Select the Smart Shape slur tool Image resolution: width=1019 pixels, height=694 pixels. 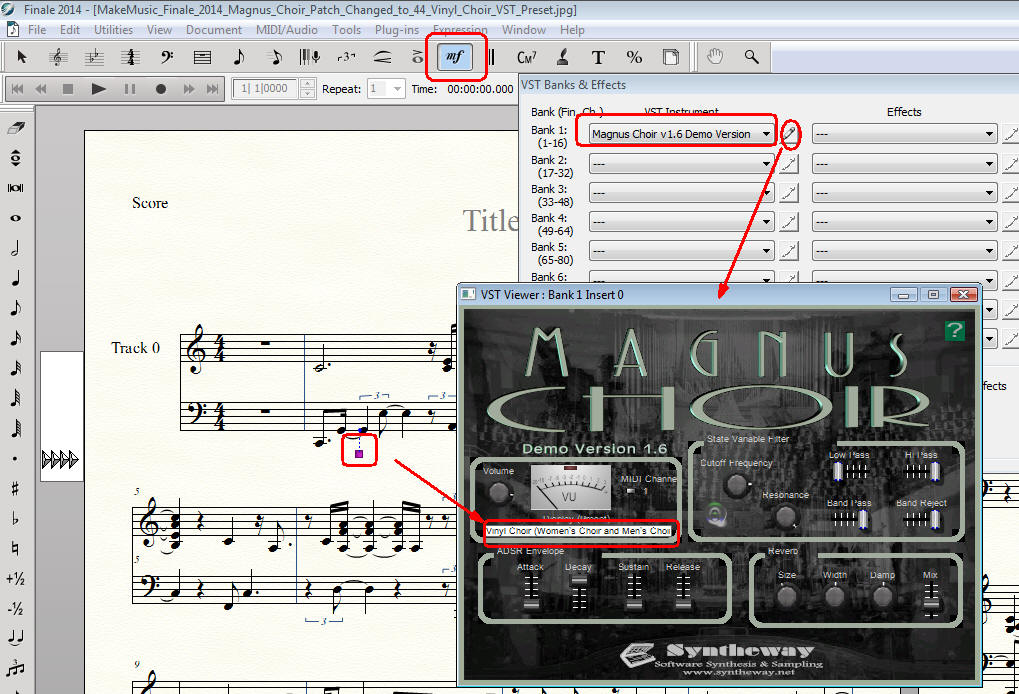(382, 57)
